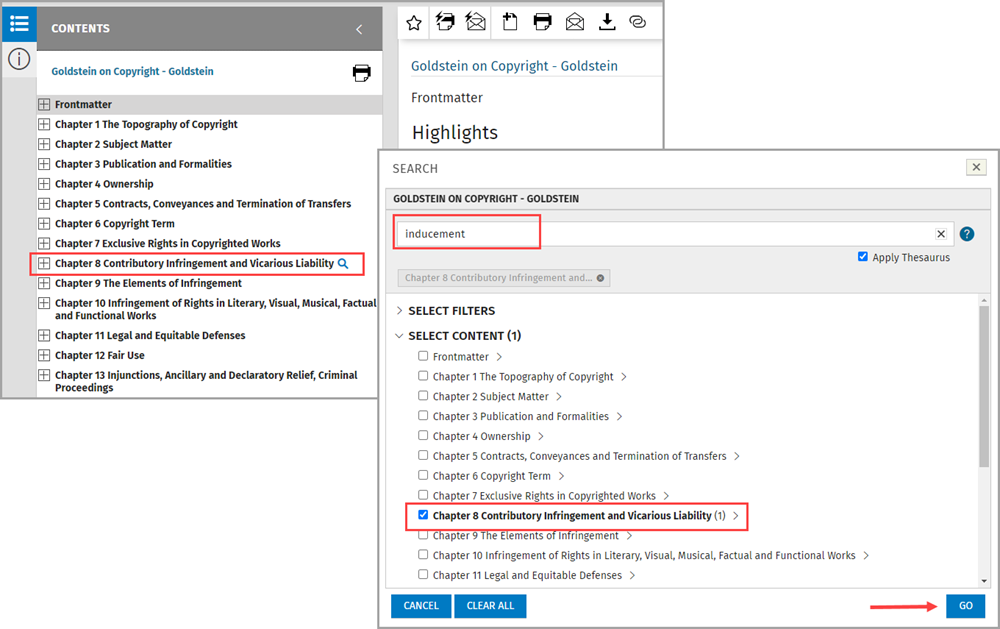Open the contents list icon
The image size is (1000, 629).
(x=19, y=24)
